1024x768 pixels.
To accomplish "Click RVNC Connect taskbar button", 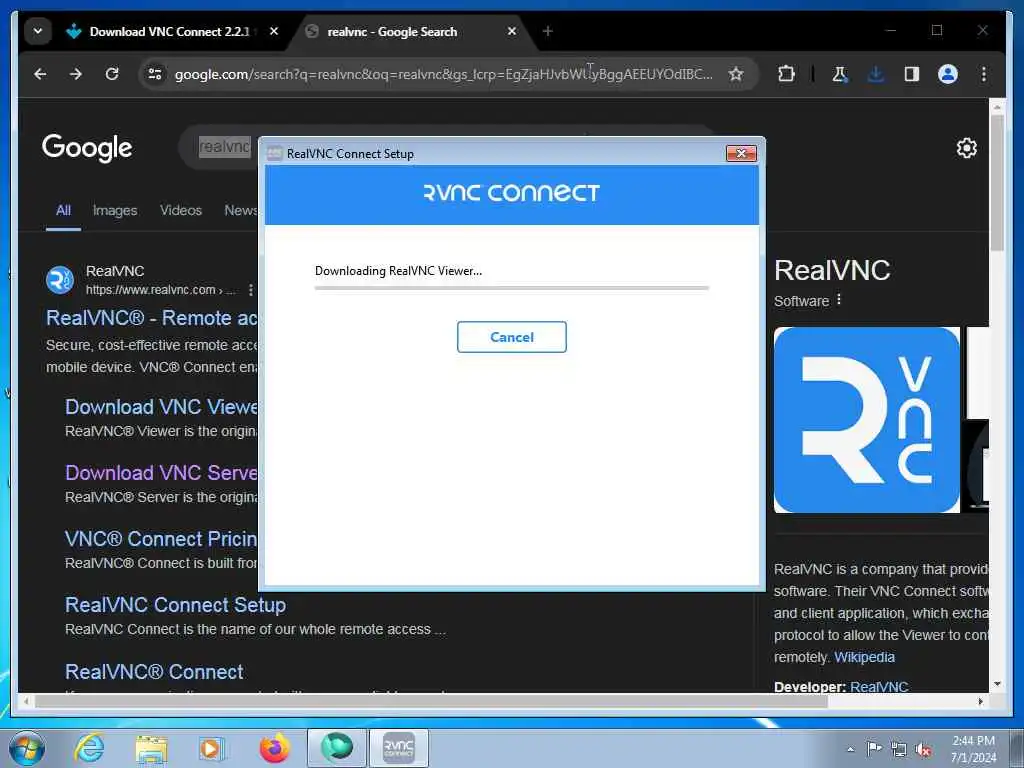I will pos(399,748).
